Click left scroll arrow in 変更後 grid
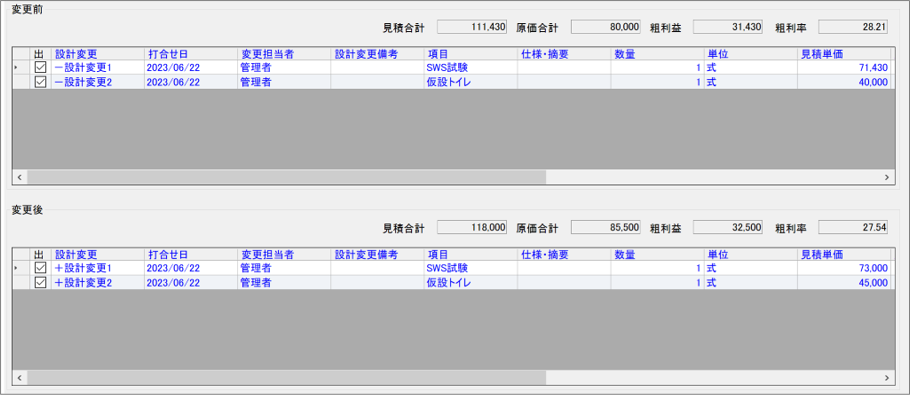 (19, 377)
